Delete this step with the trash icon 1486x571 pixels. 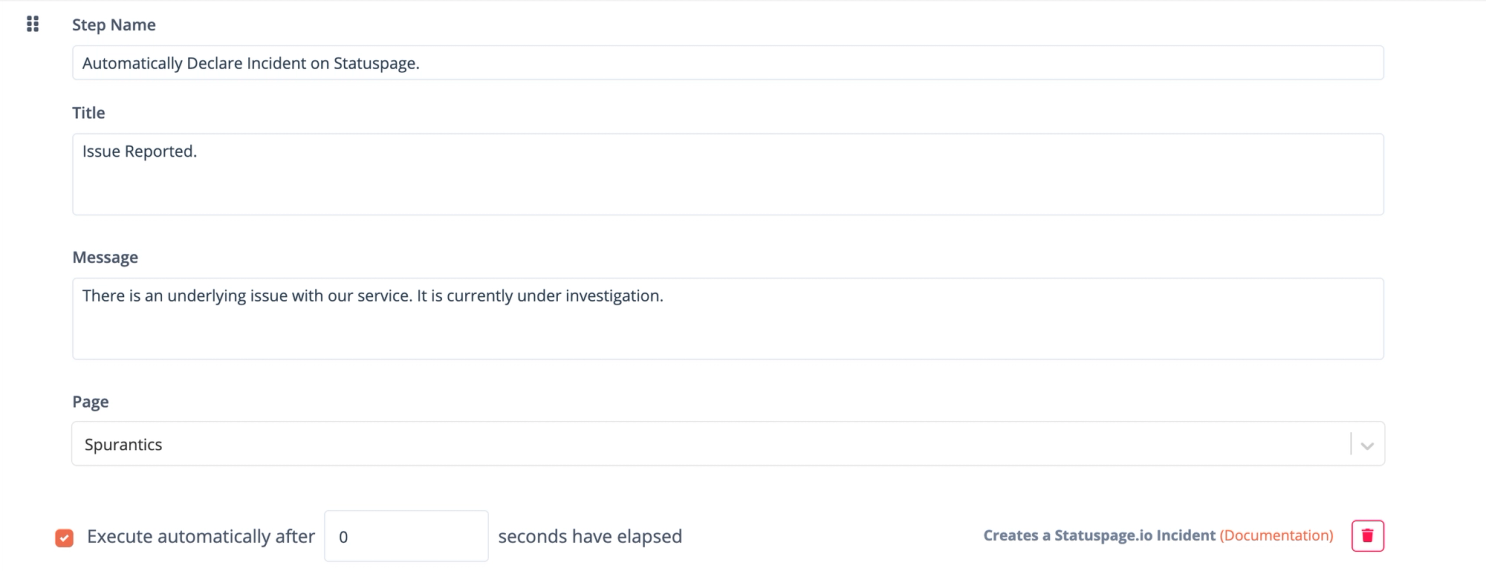click(x=1368, y=536)
